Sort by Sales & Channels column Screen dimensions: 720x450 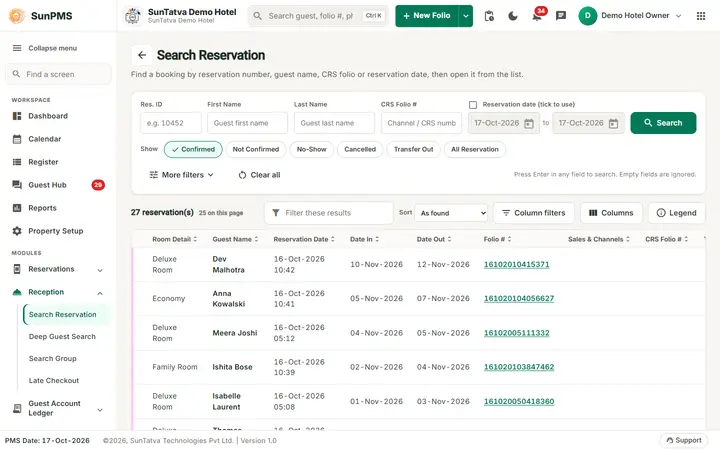point(599,239)
